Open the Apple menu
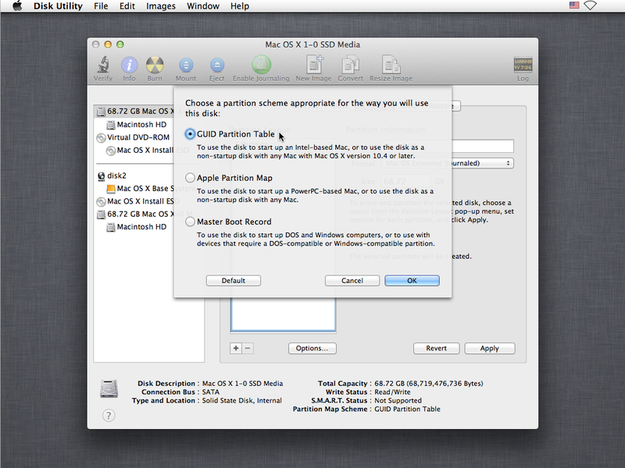 (x=17, y=6)
